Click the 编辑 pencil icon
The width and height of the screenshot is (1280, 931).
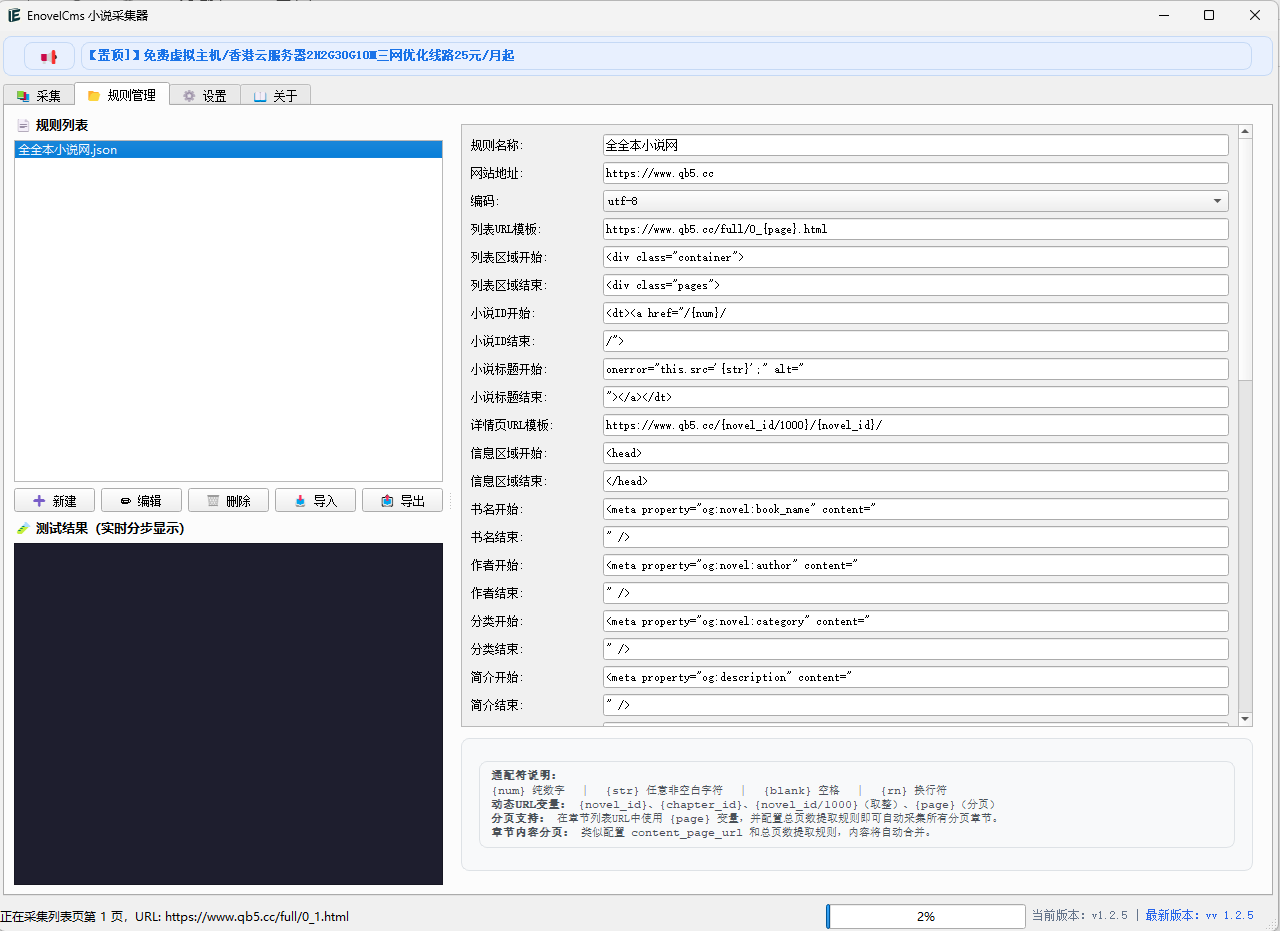coord(125,501)
